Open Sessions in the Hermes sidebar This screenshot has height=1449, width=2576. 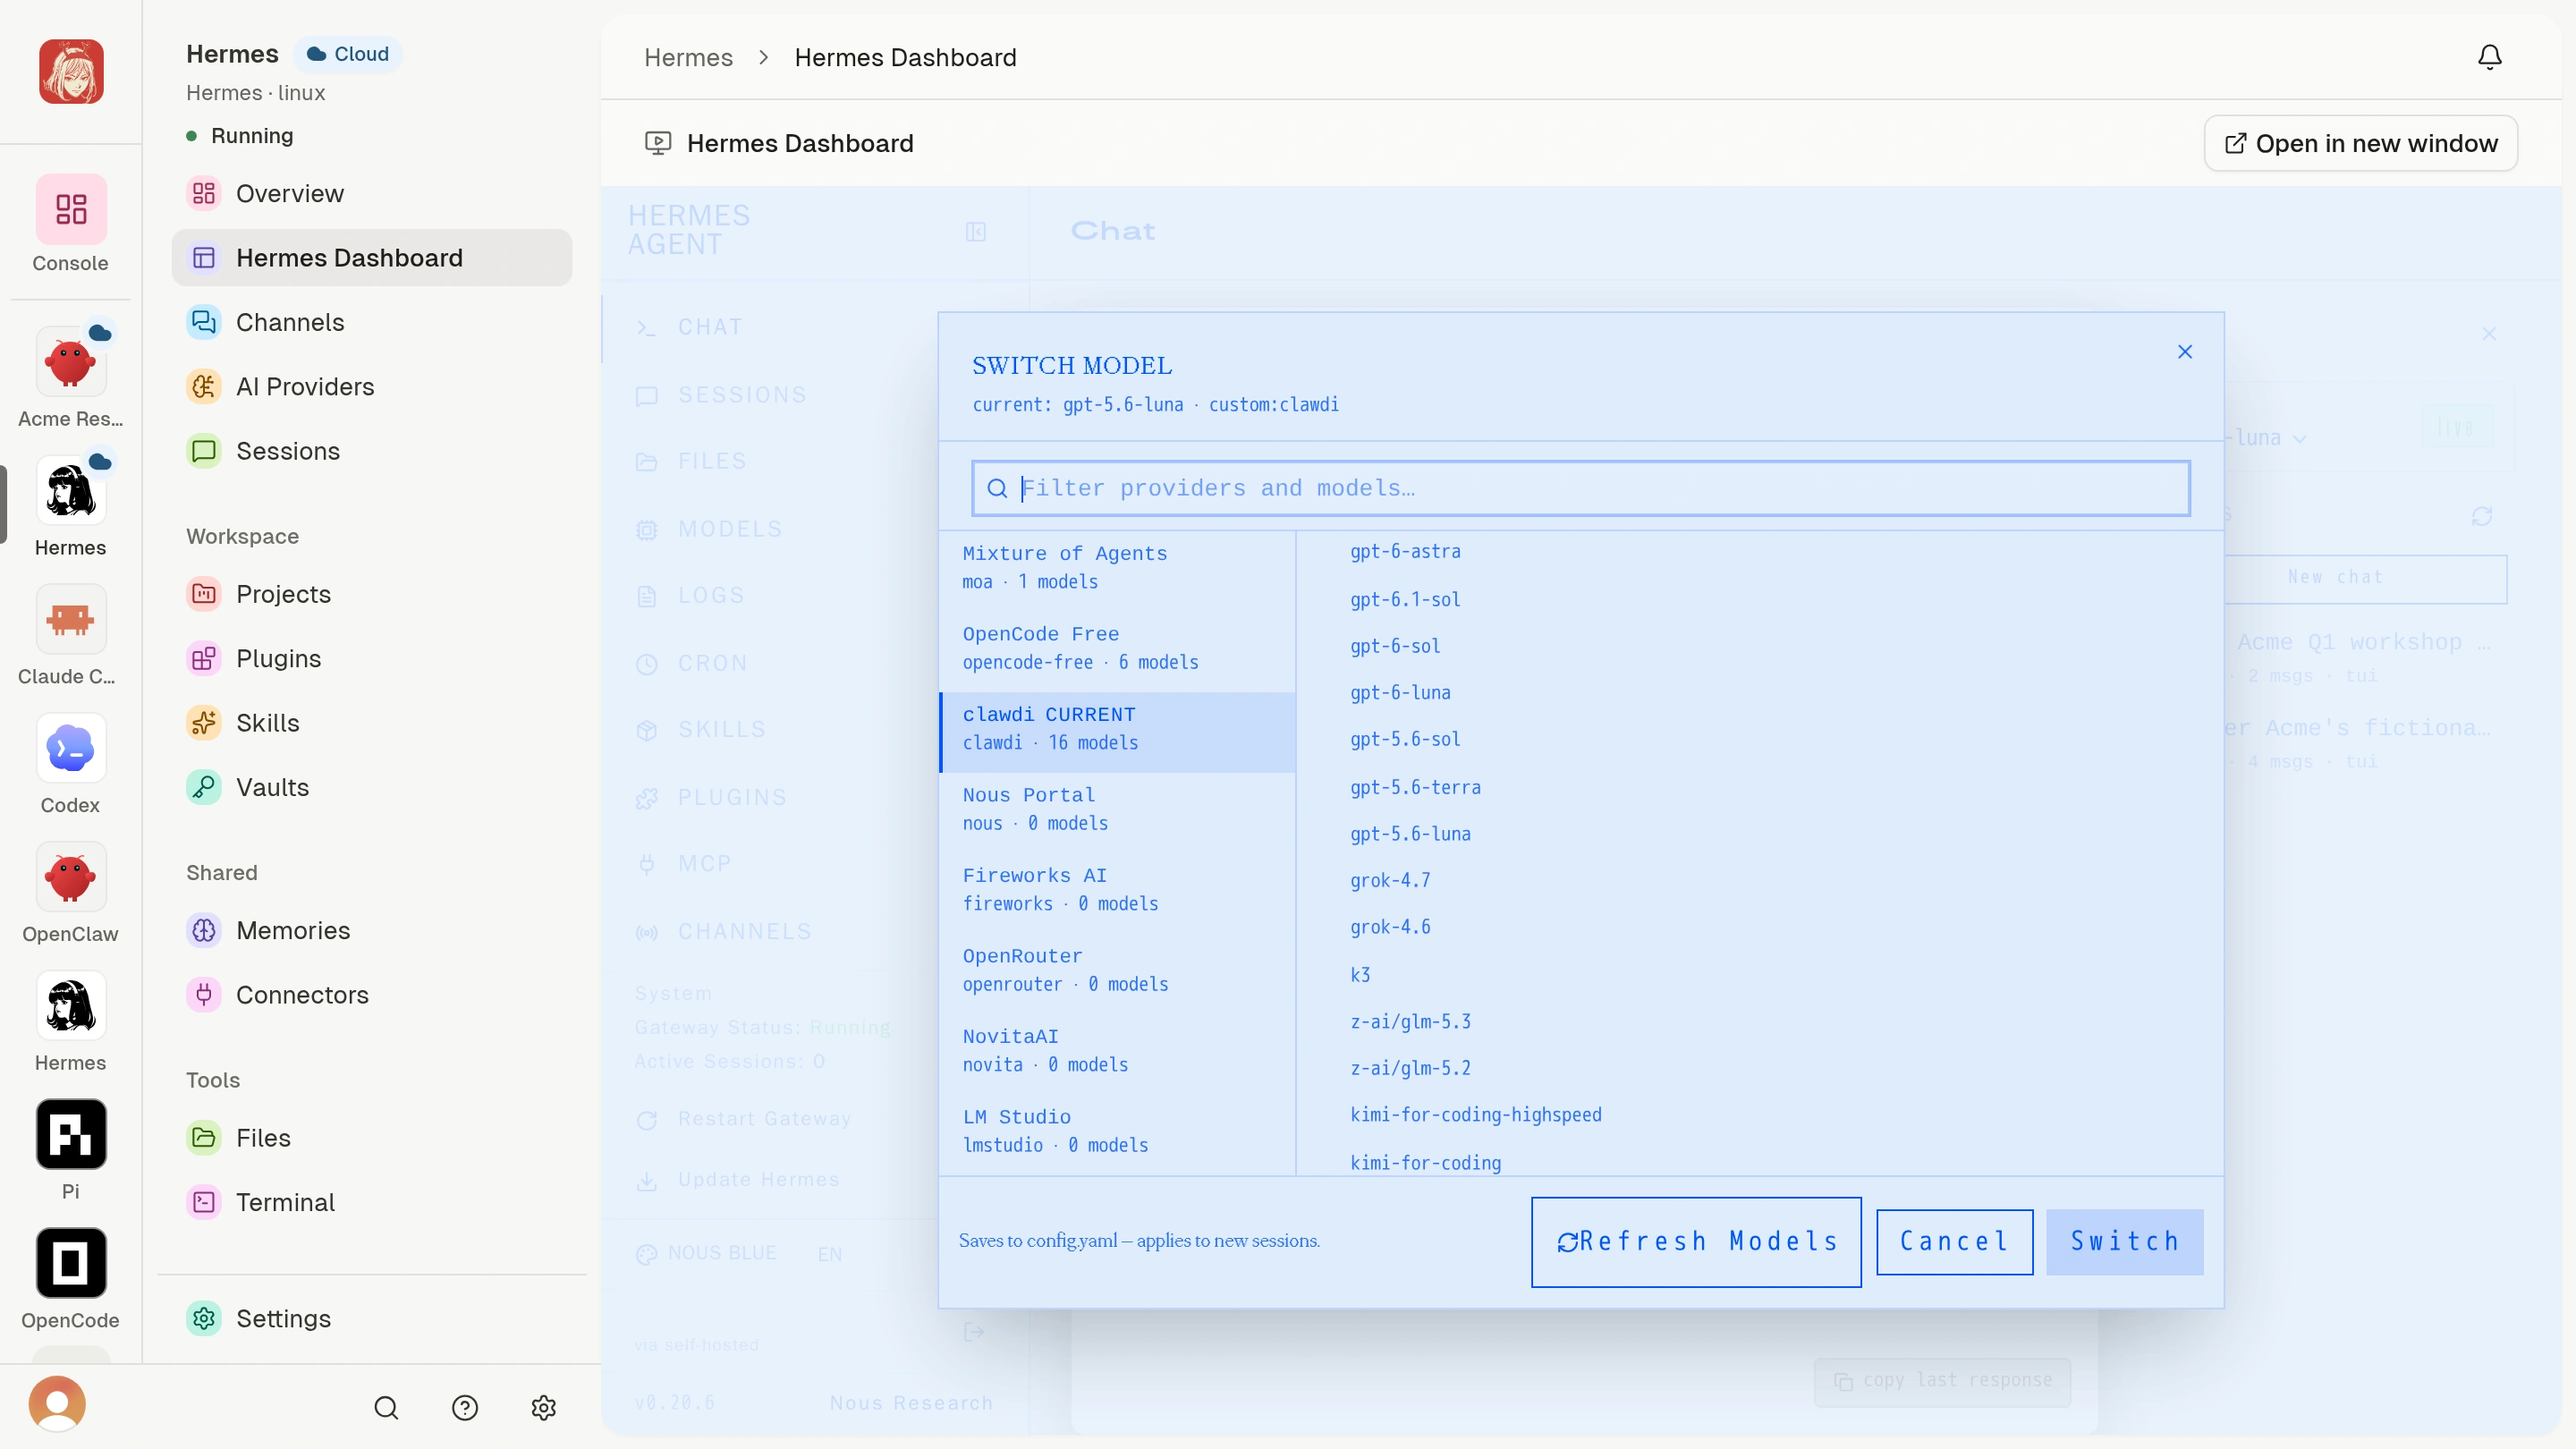tap(372, 451)
